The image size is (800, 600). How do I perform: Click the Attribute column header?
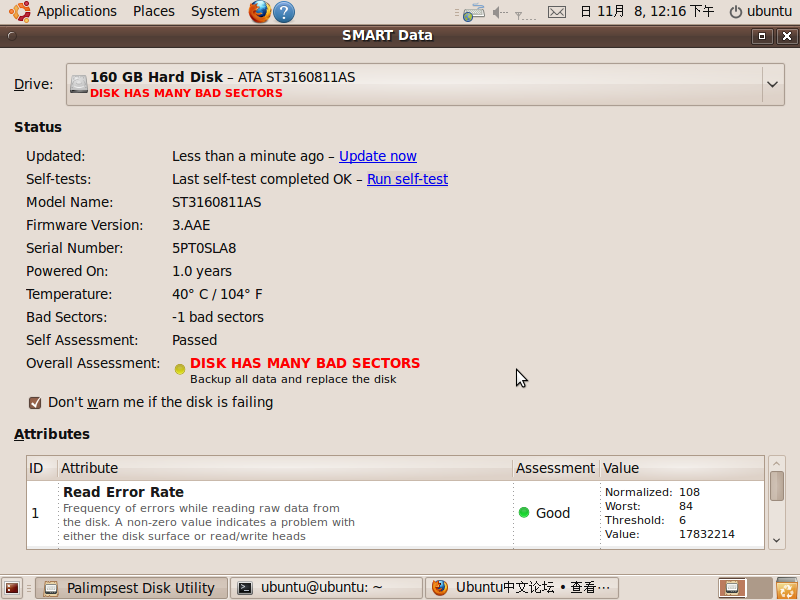(285, 468)
